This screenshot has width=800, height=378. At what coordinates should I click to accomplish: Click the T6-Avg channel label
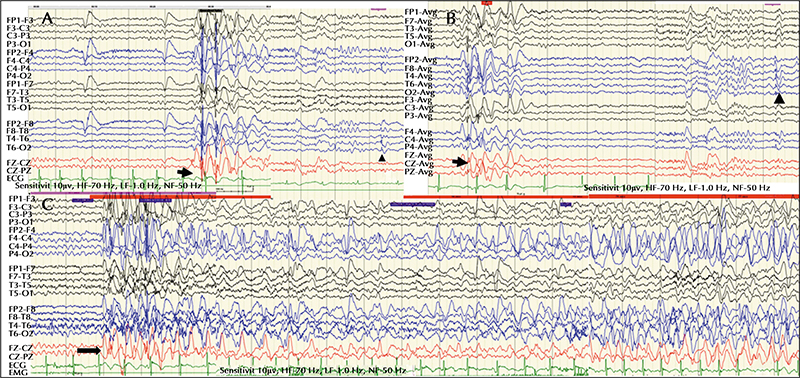418,84
